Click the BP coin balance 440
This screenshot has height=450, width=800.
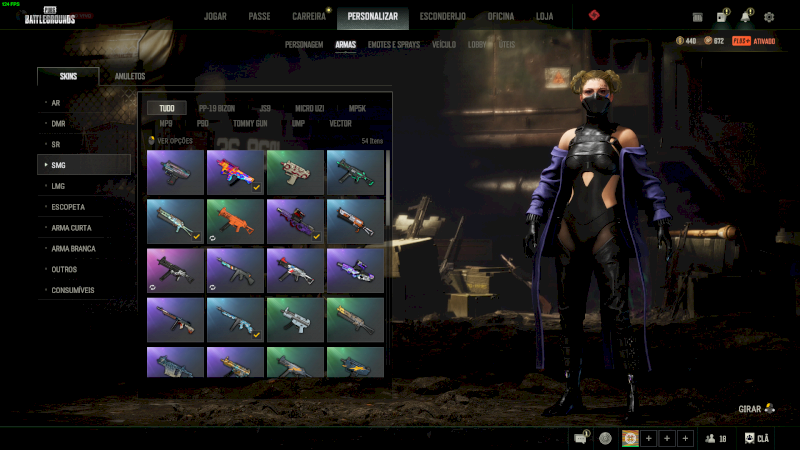(686, 41)
